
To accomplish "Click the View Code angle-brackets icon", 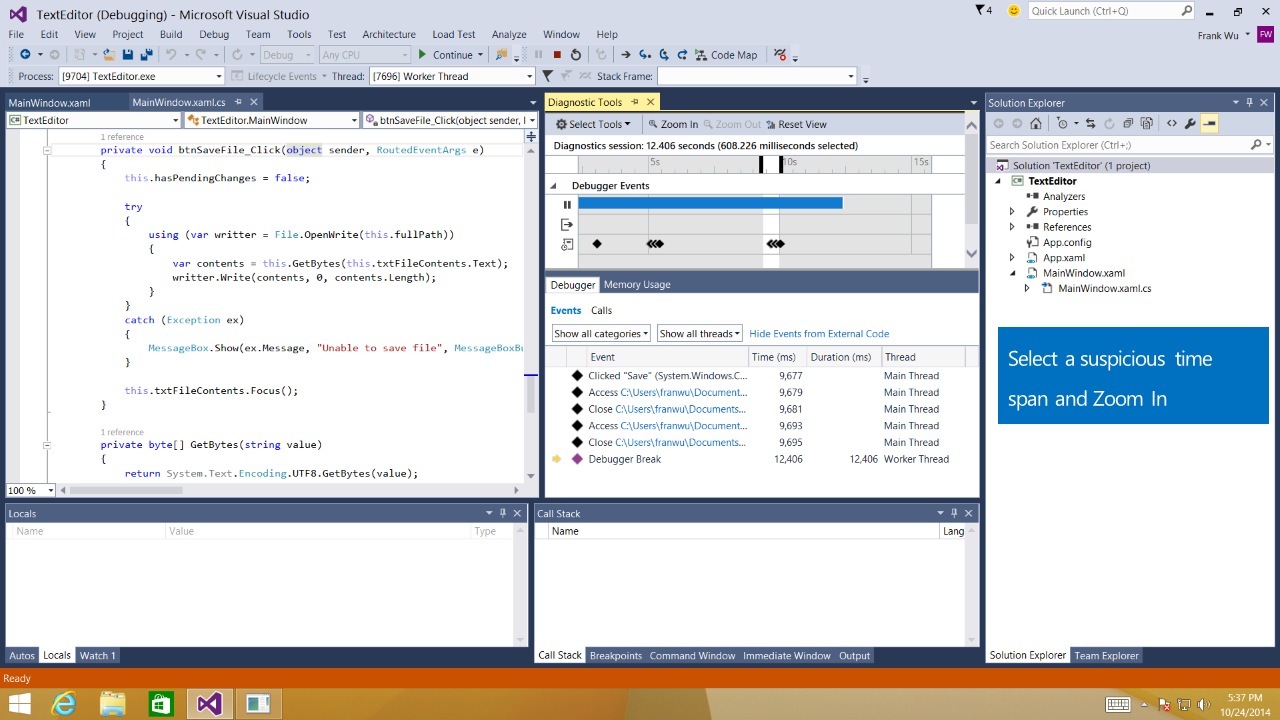I will (1171, 124).
